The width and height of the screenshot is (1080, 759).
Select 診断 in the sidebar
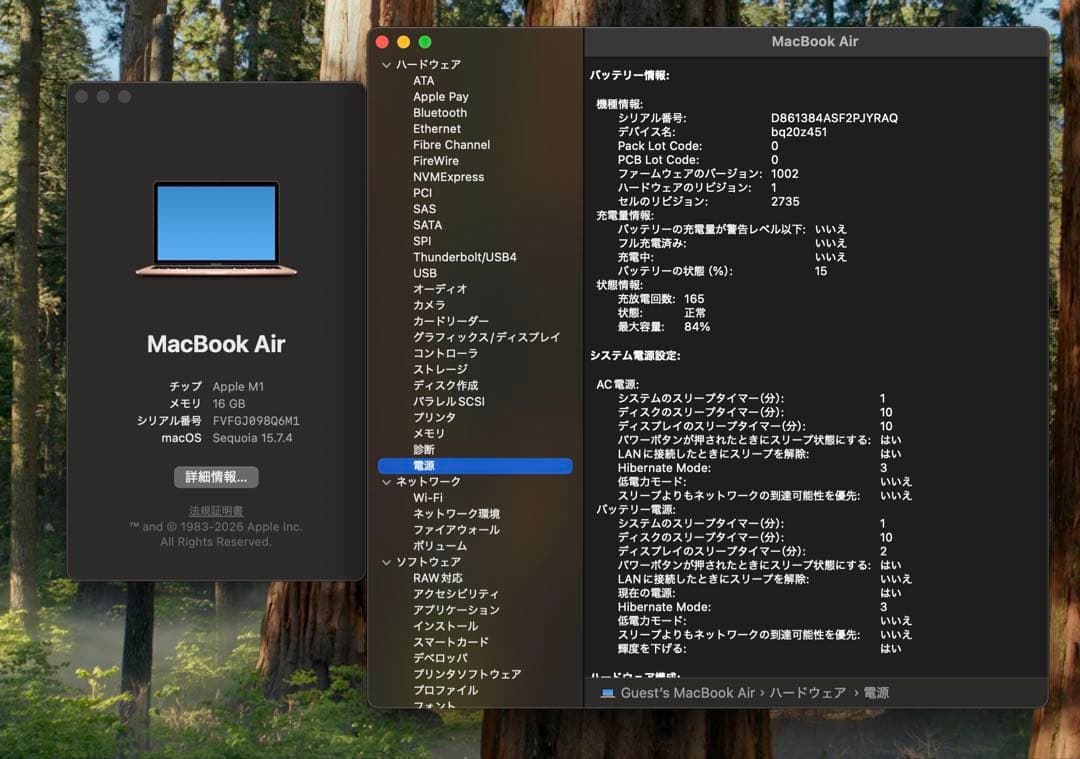(424, 450)
